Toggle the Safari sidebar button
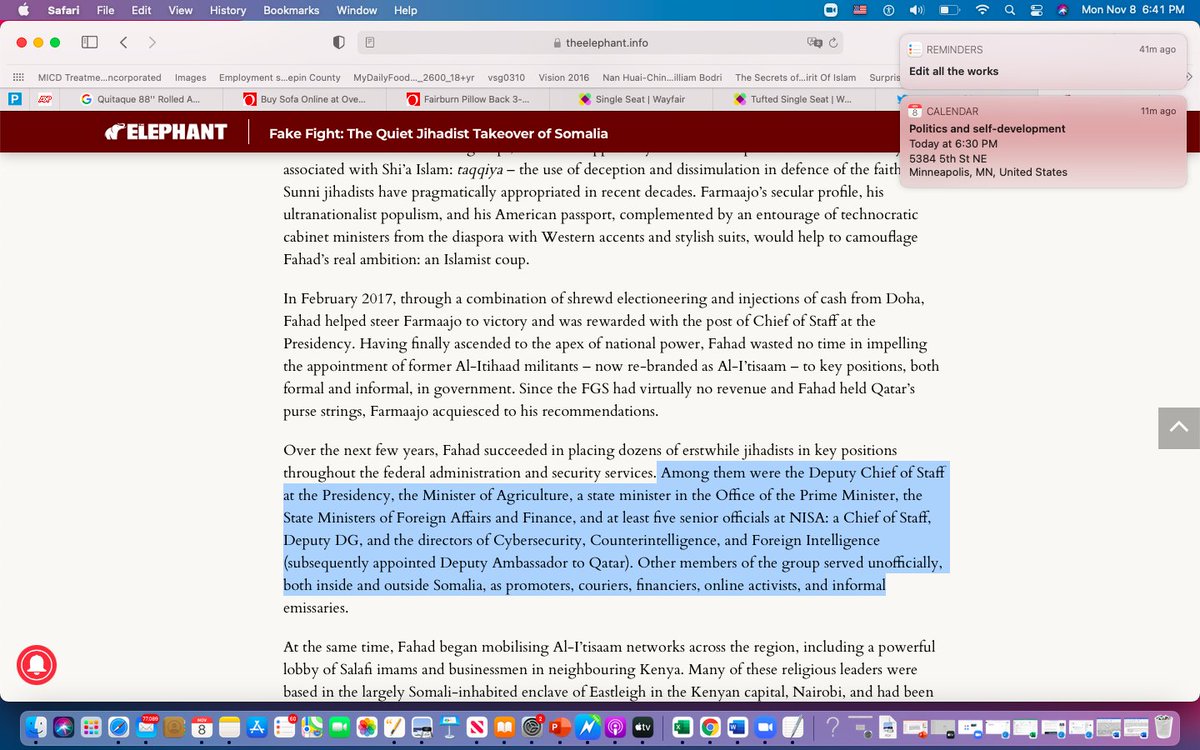1200x750 pixels. pos(89,43)
